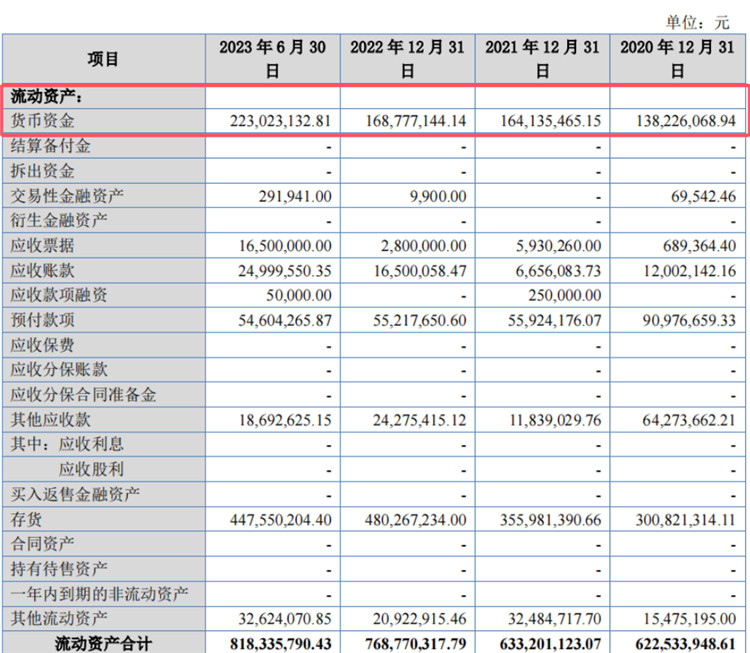Select the value 2,800,000.00
This screenshot has height=653, width=750.
(x=424, y=246)
